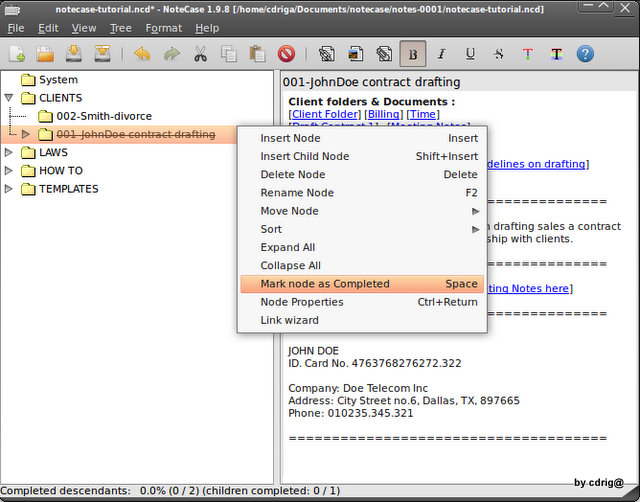The width and height of the screenshot is (640, 502).
Task: Copy selection with Copy icon
Action: coord(229,54)
